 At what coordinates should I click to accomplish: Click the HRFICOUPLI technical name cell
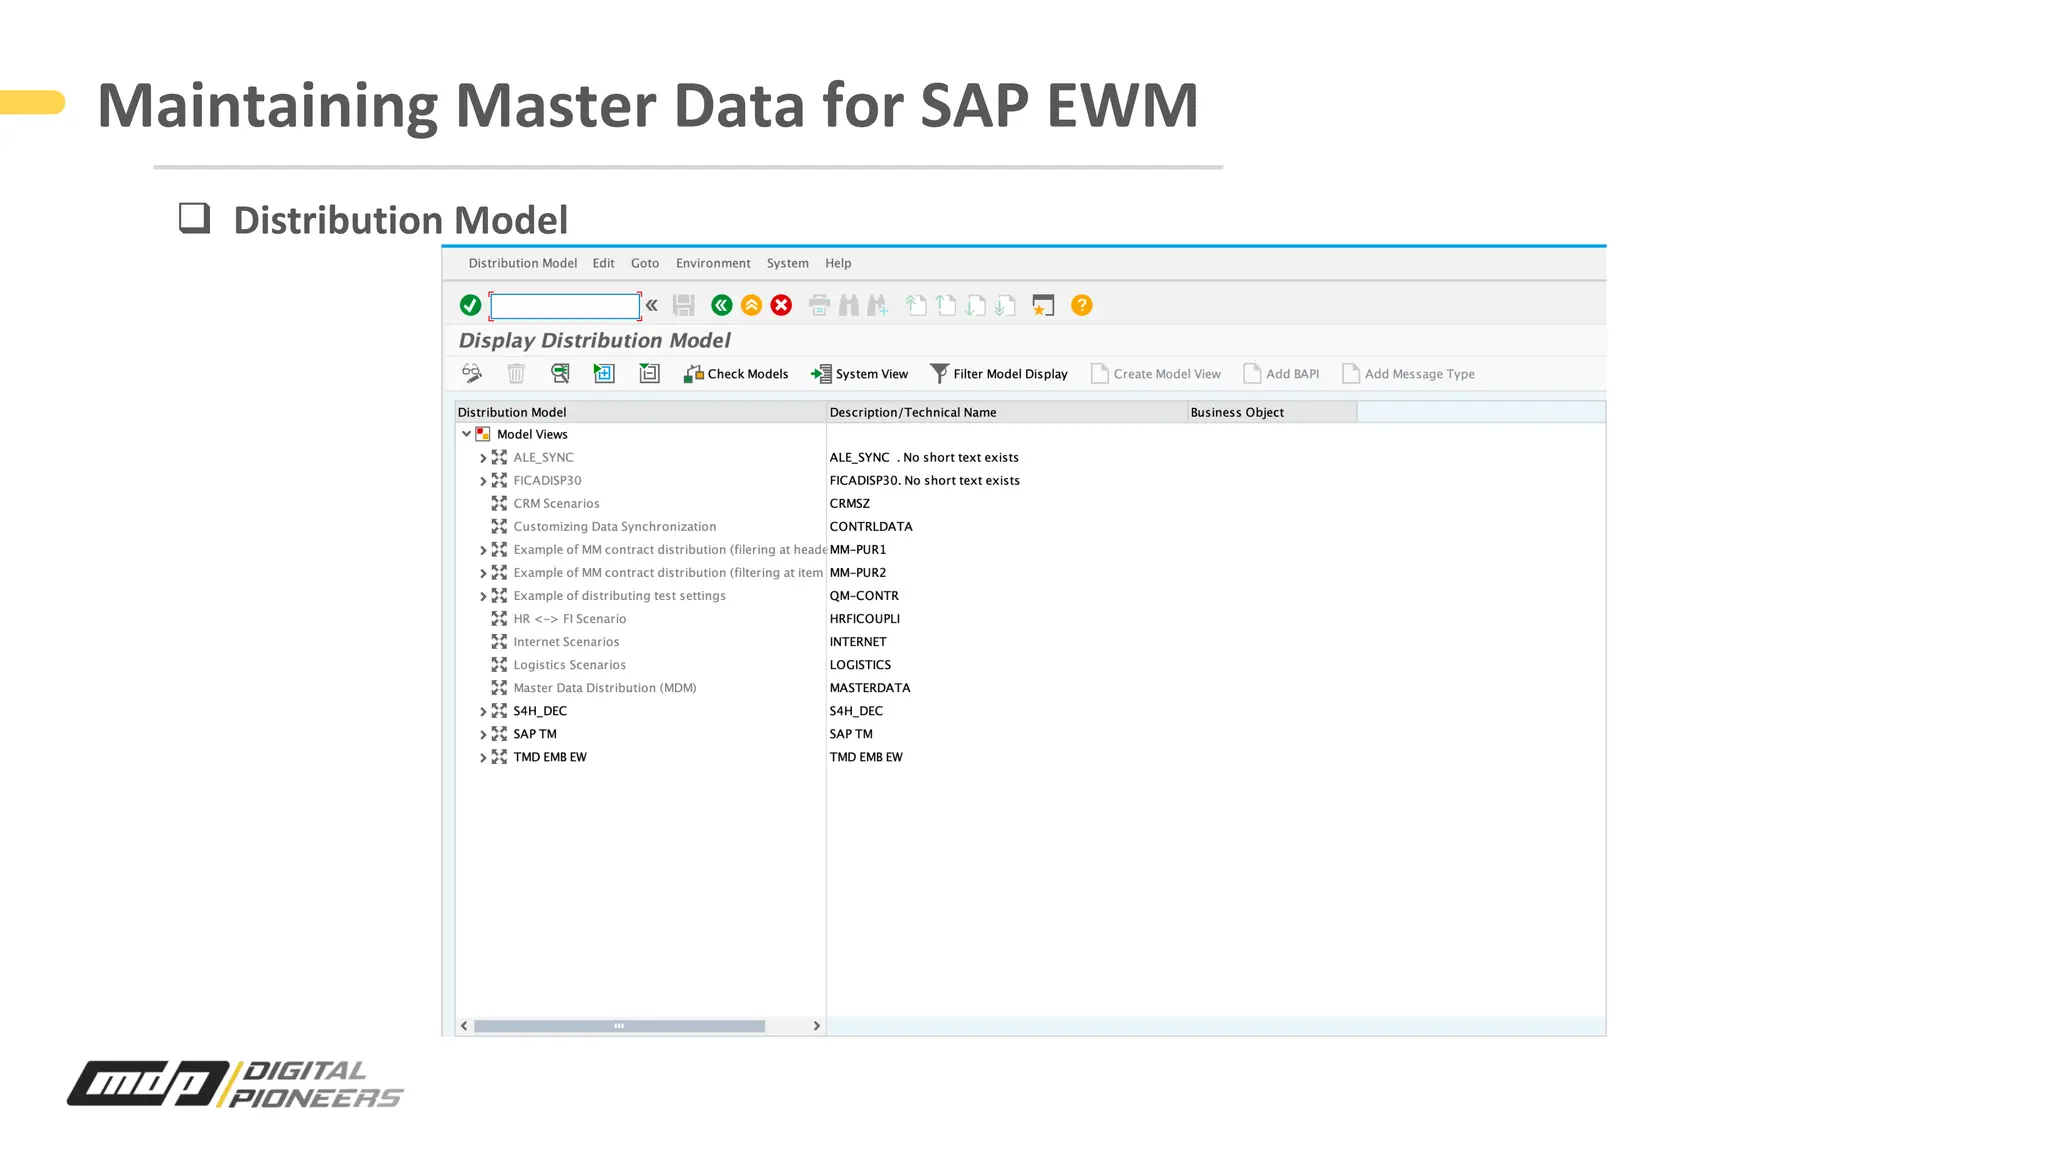[x=864, y=619]
